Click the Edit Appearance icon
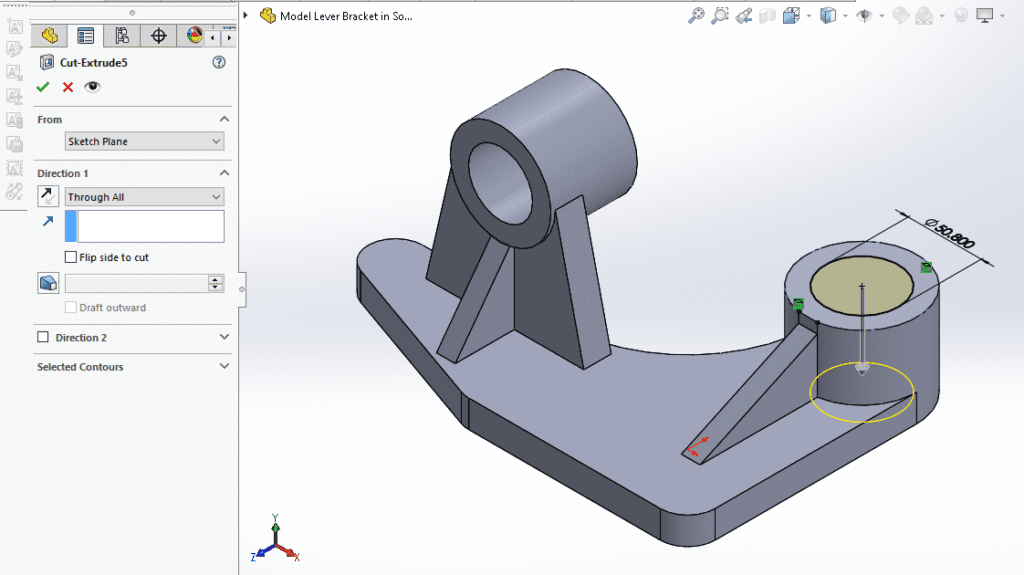This screenshot has height=575, width=1024. pyautogui.click(x=901, y=16)
